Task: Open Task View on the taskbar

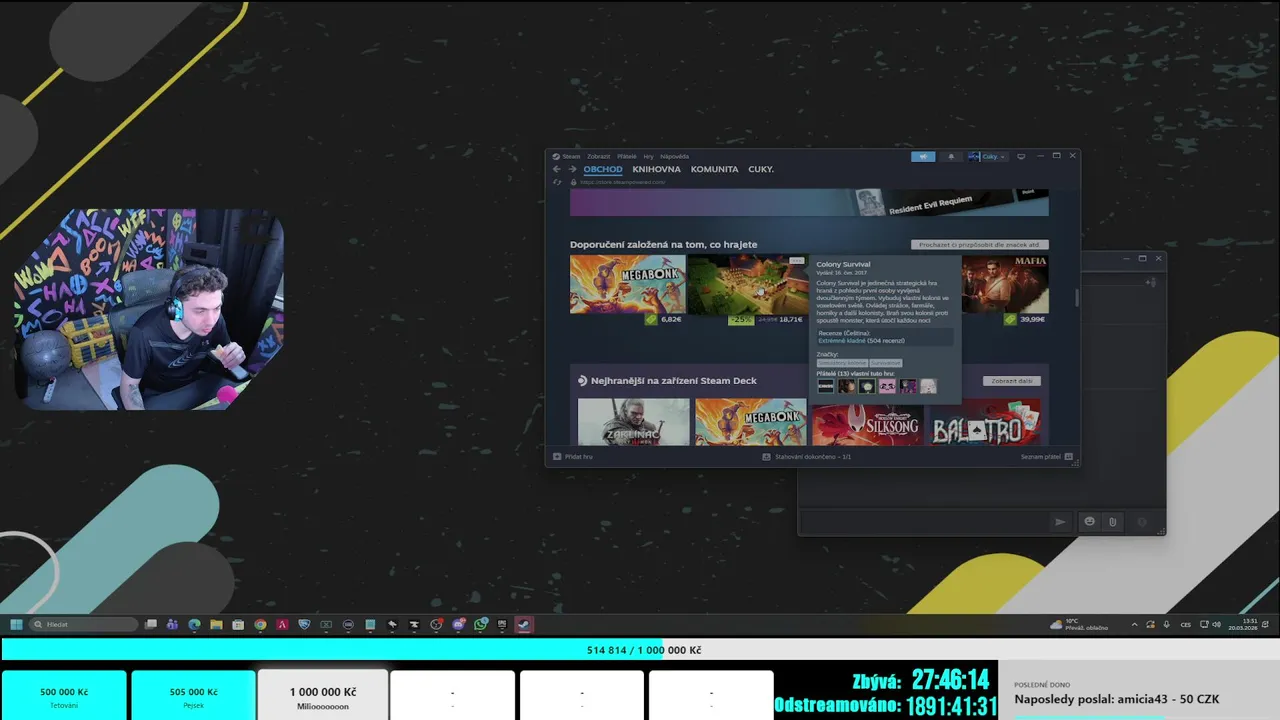Action: (x=151, y=624)
